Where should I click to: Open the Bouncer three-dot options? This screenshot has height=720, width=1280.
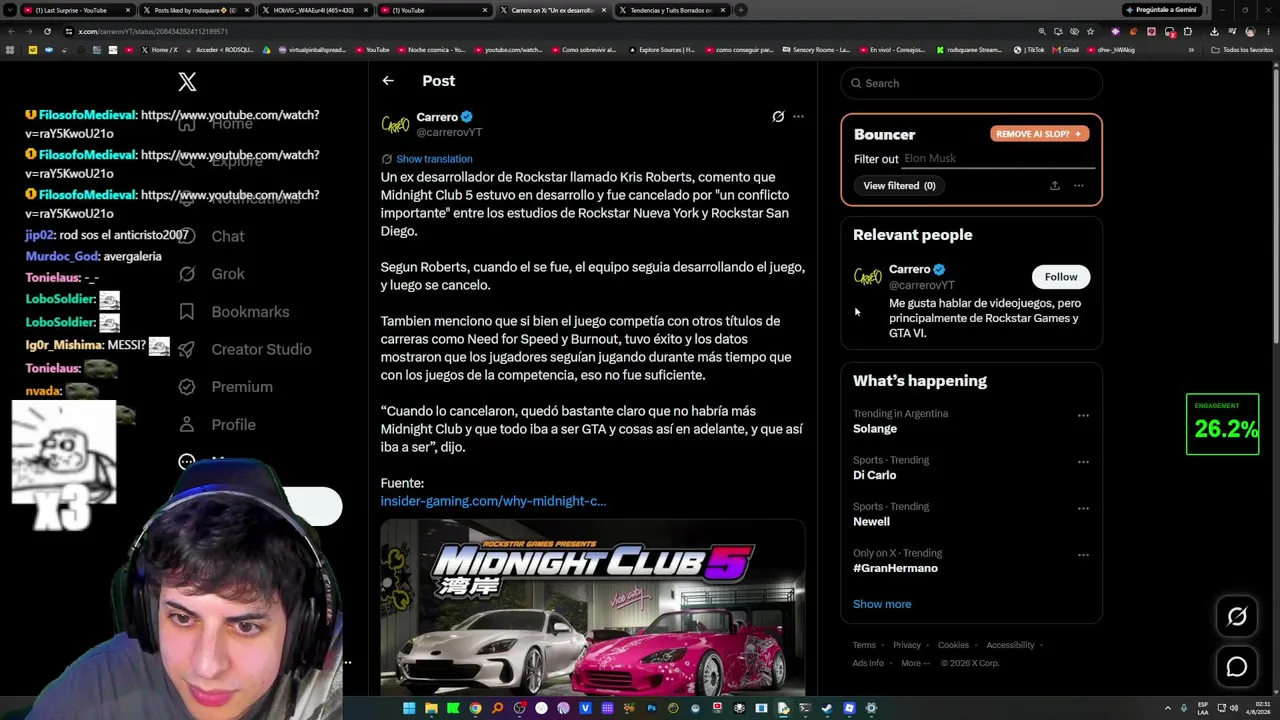point(1078,186)
